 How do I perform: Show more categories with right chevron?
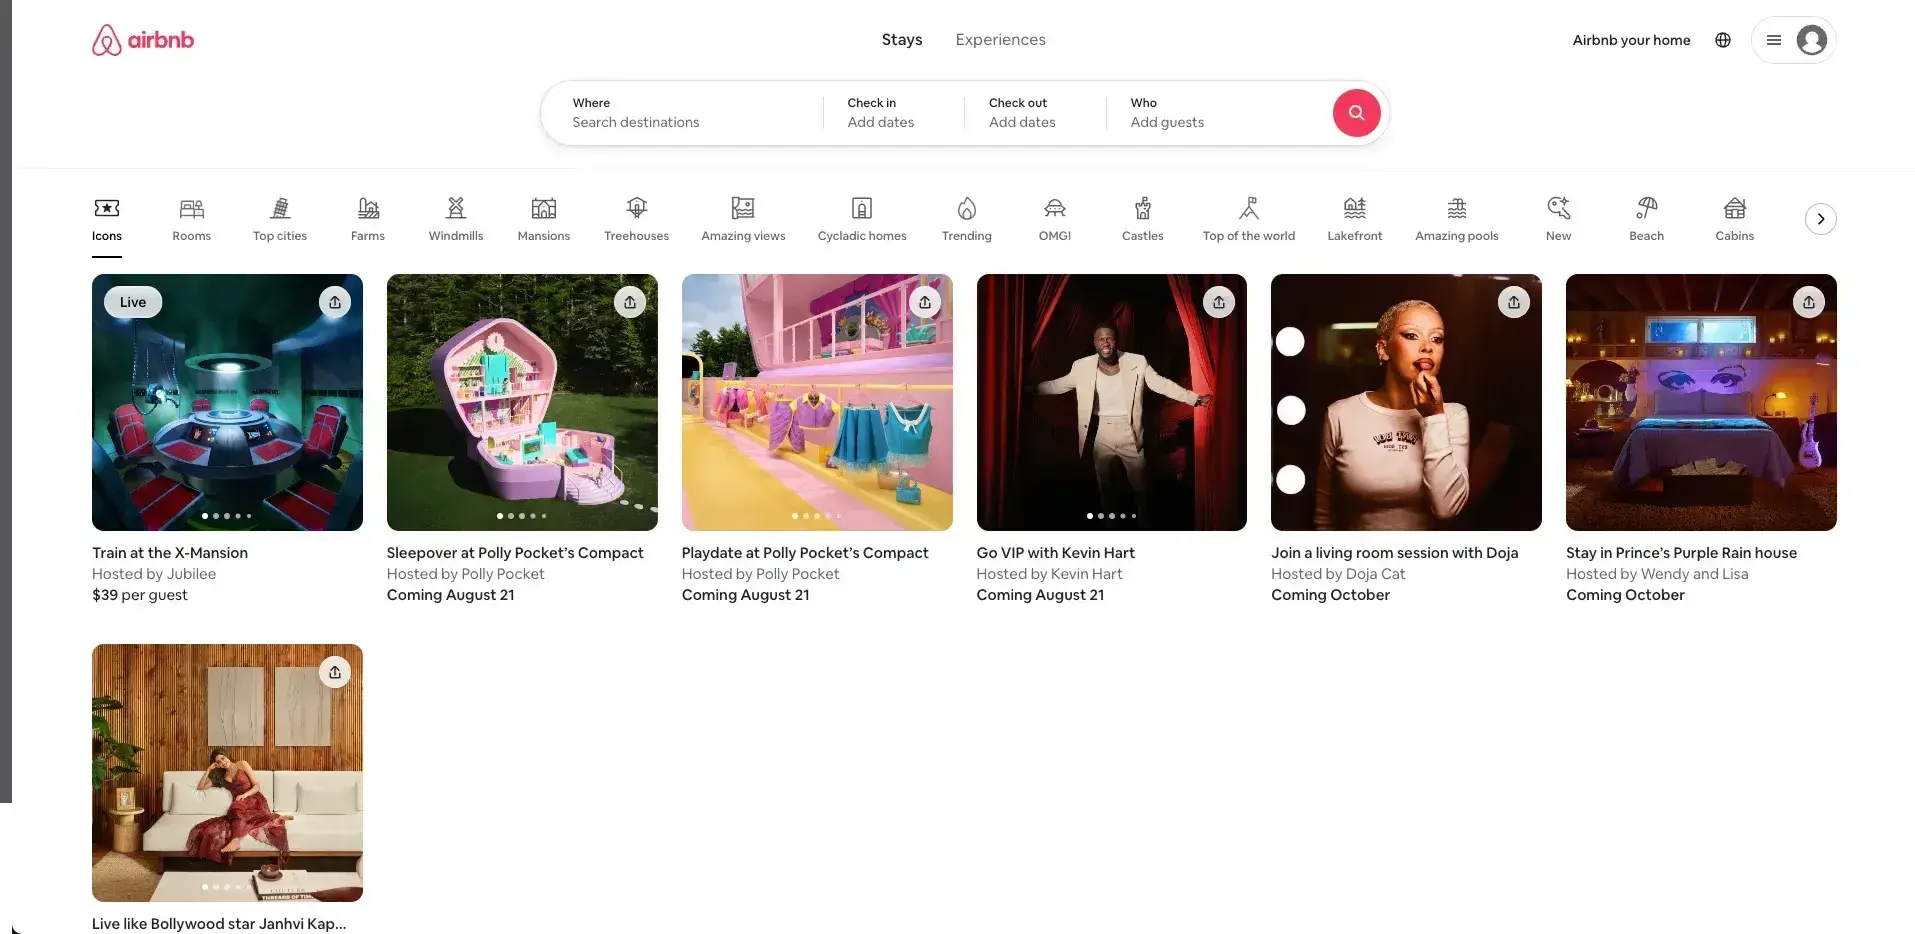pyautogui.click(x=1821, y=219)
